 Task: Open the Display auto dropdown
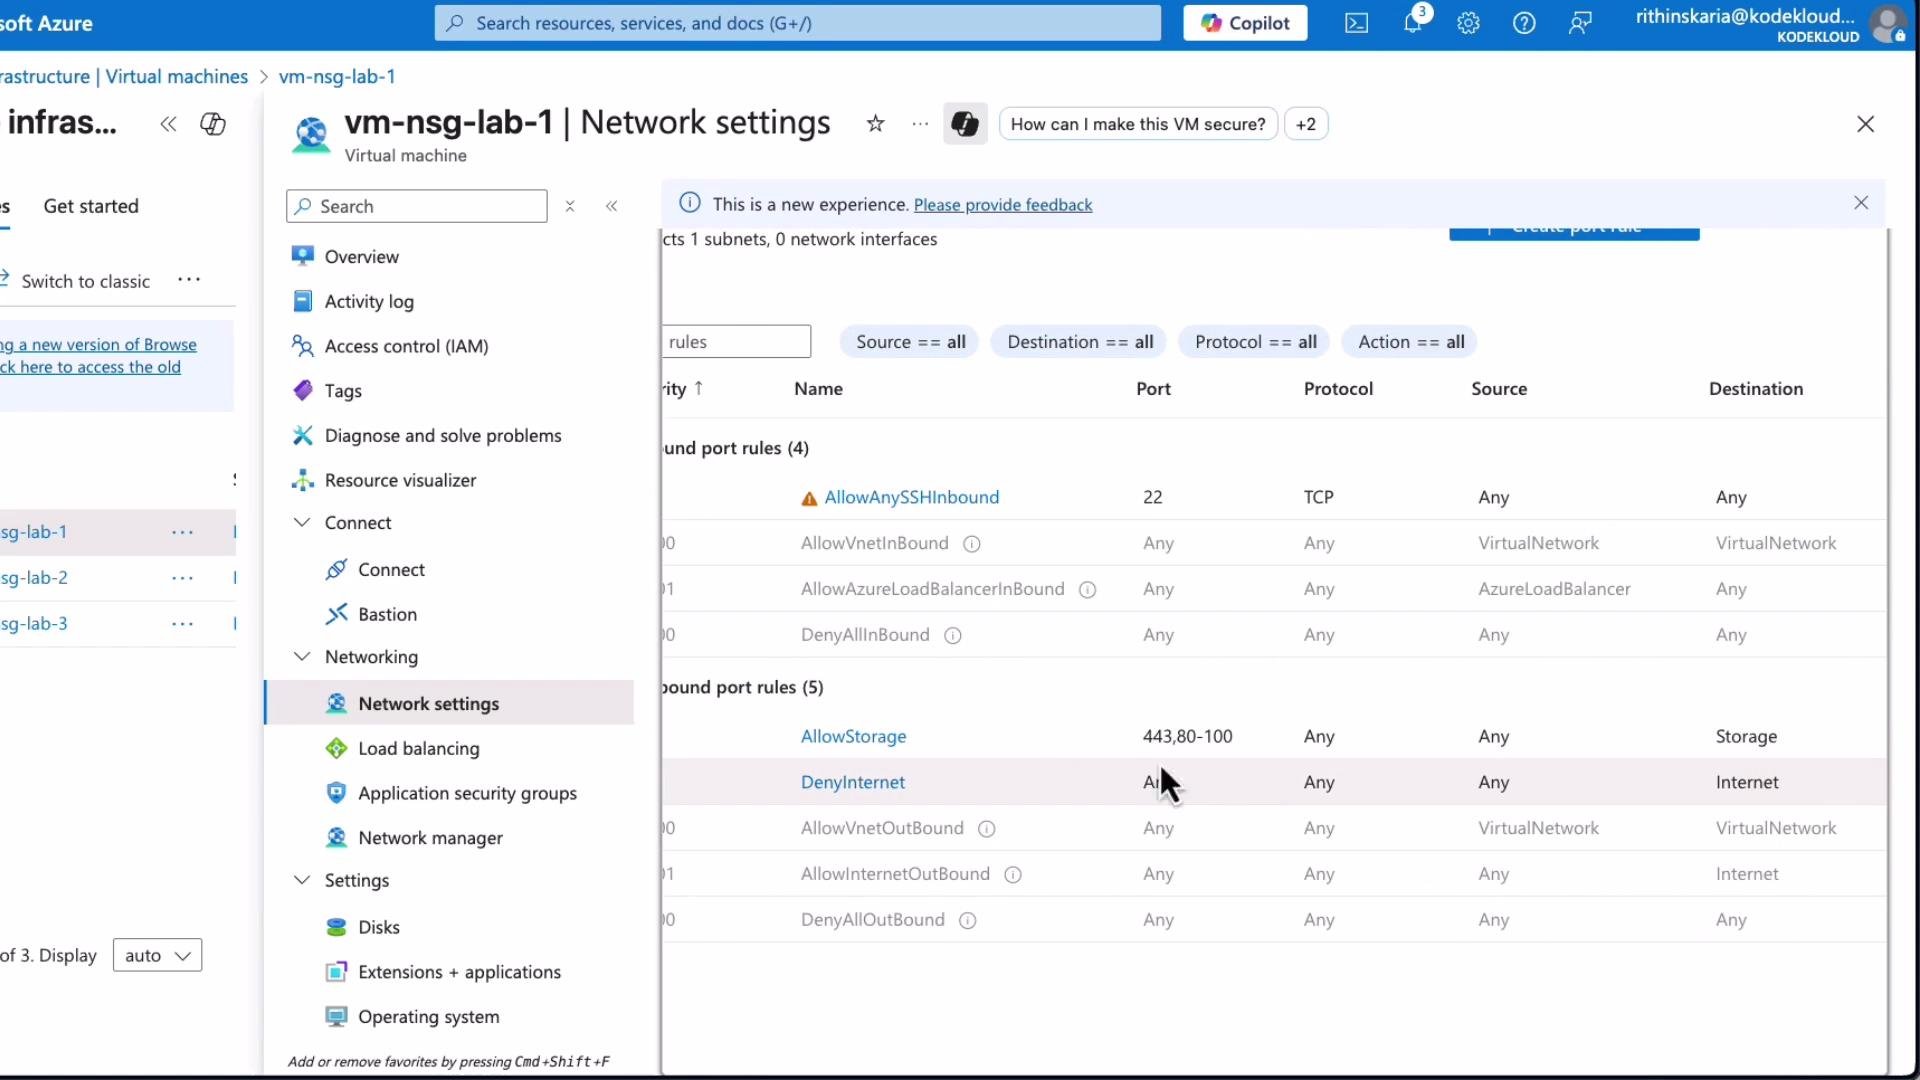pos(157,955)
